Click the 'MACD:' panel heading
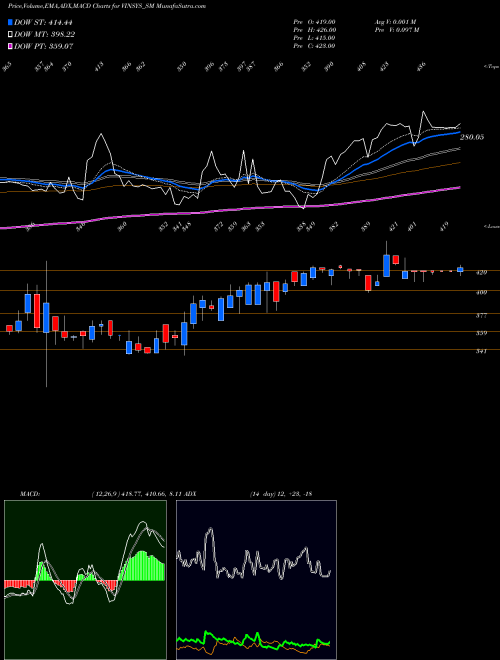Image resolution: width=500 pixels, height=660 pixels. click(x=29, y=494)
